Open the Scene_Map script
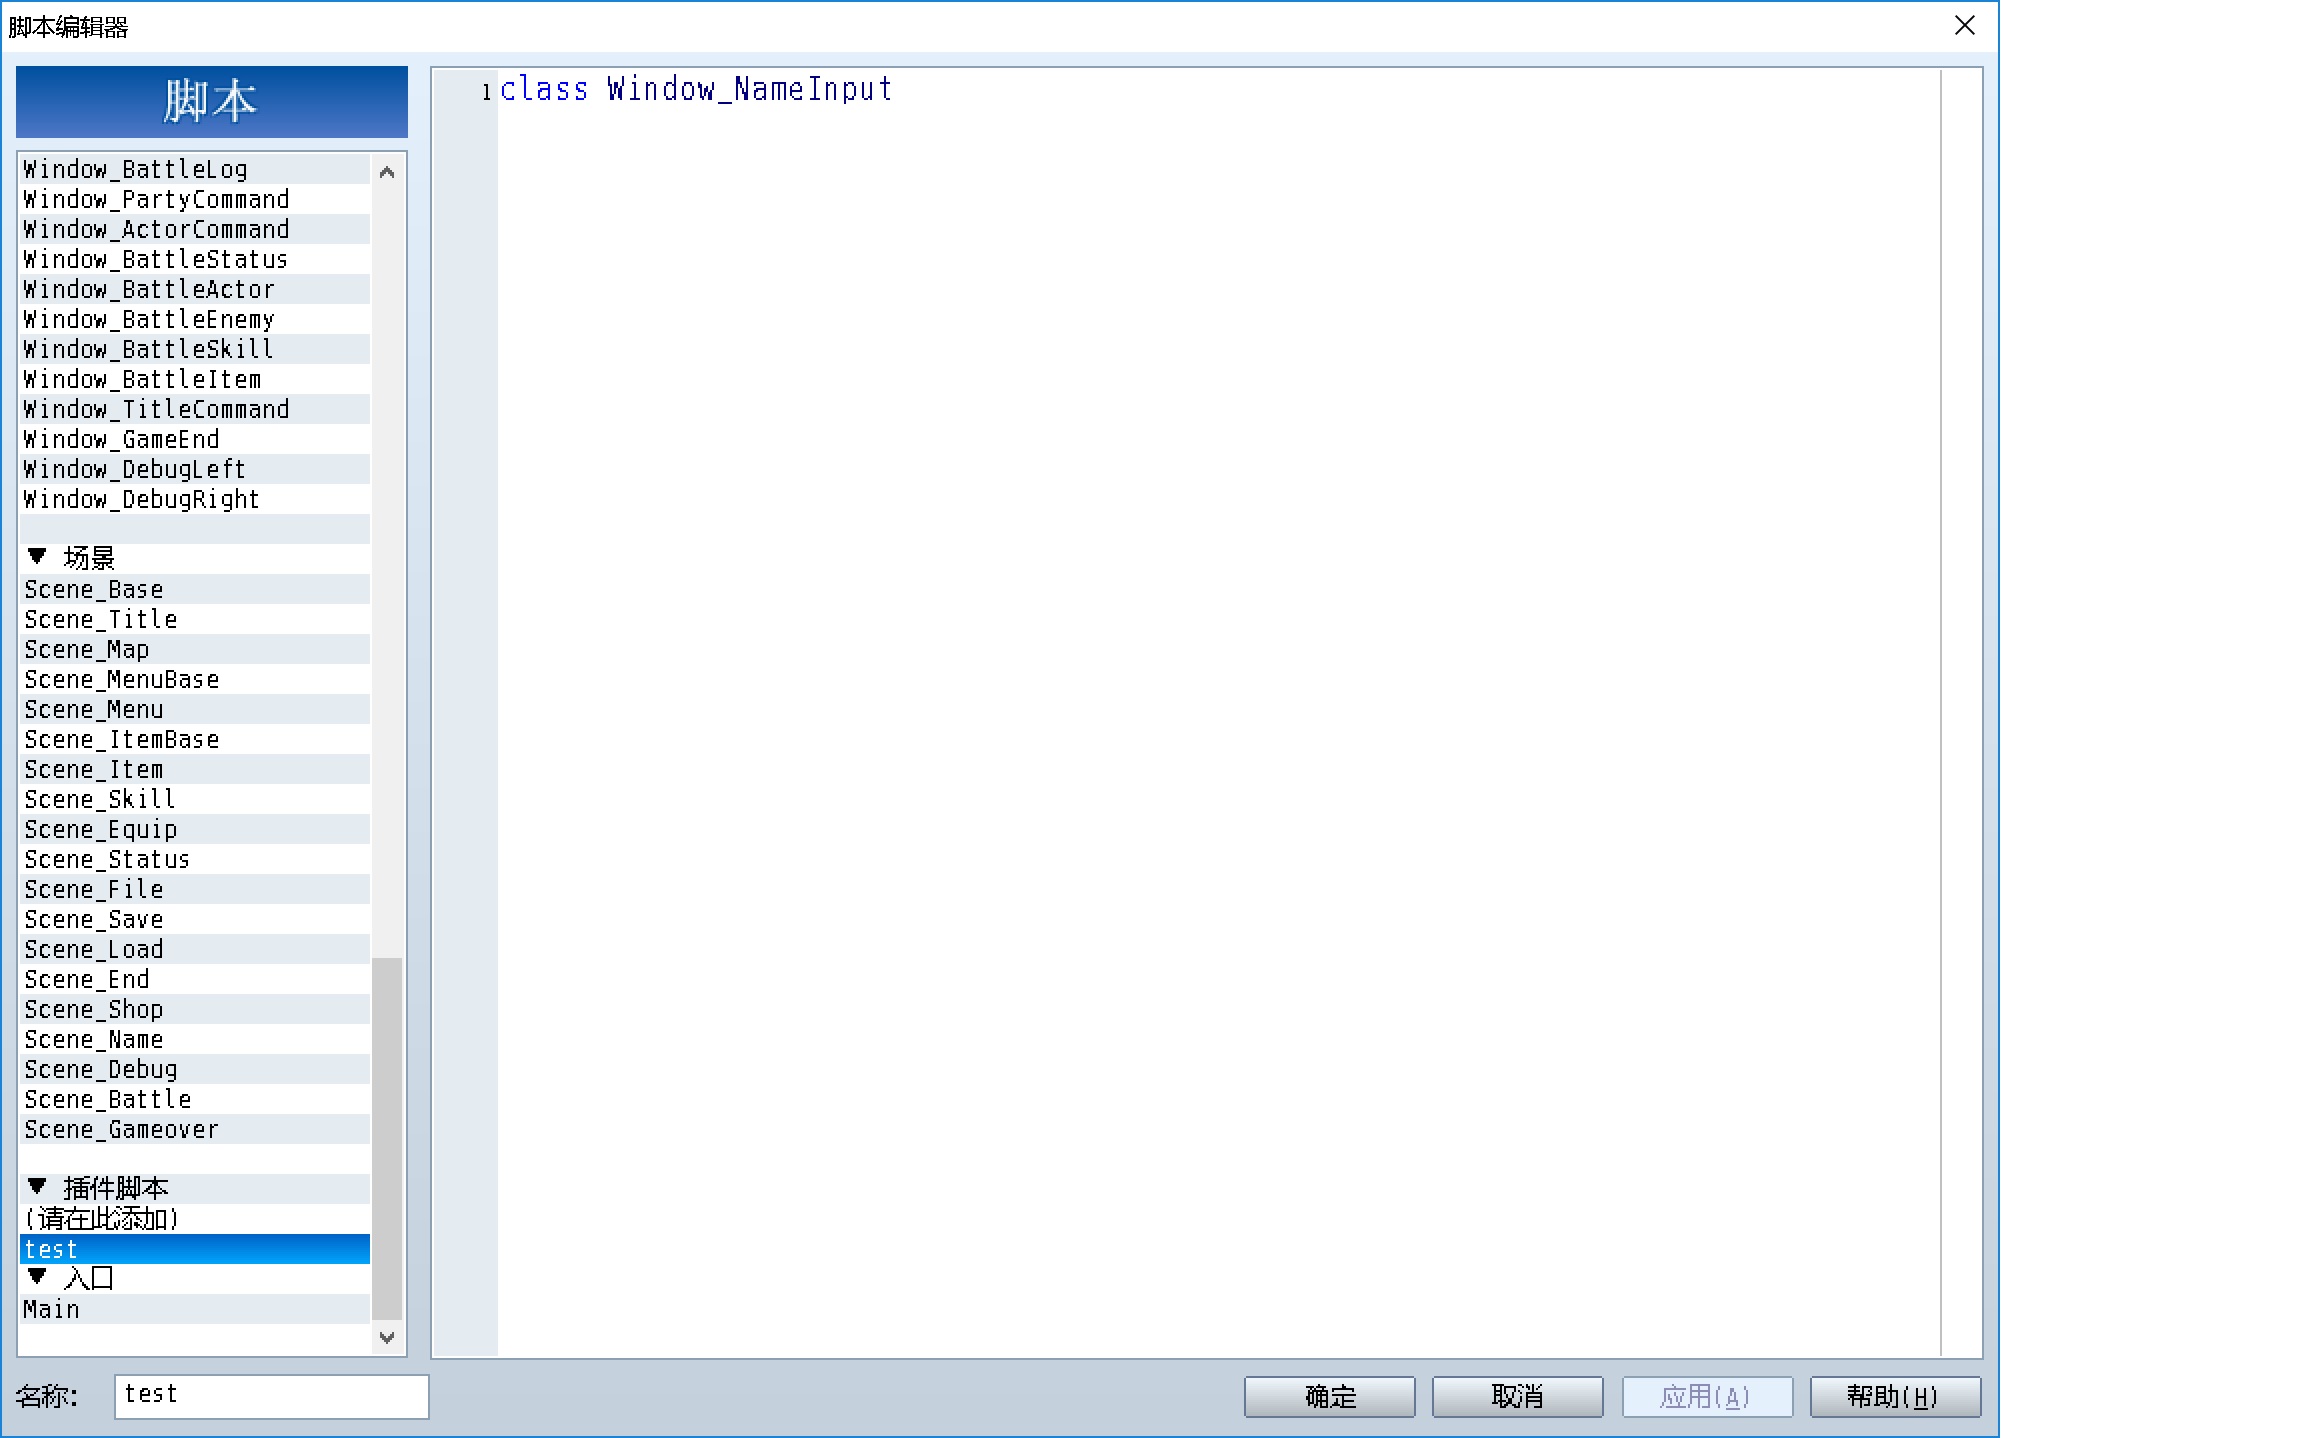 195,649
